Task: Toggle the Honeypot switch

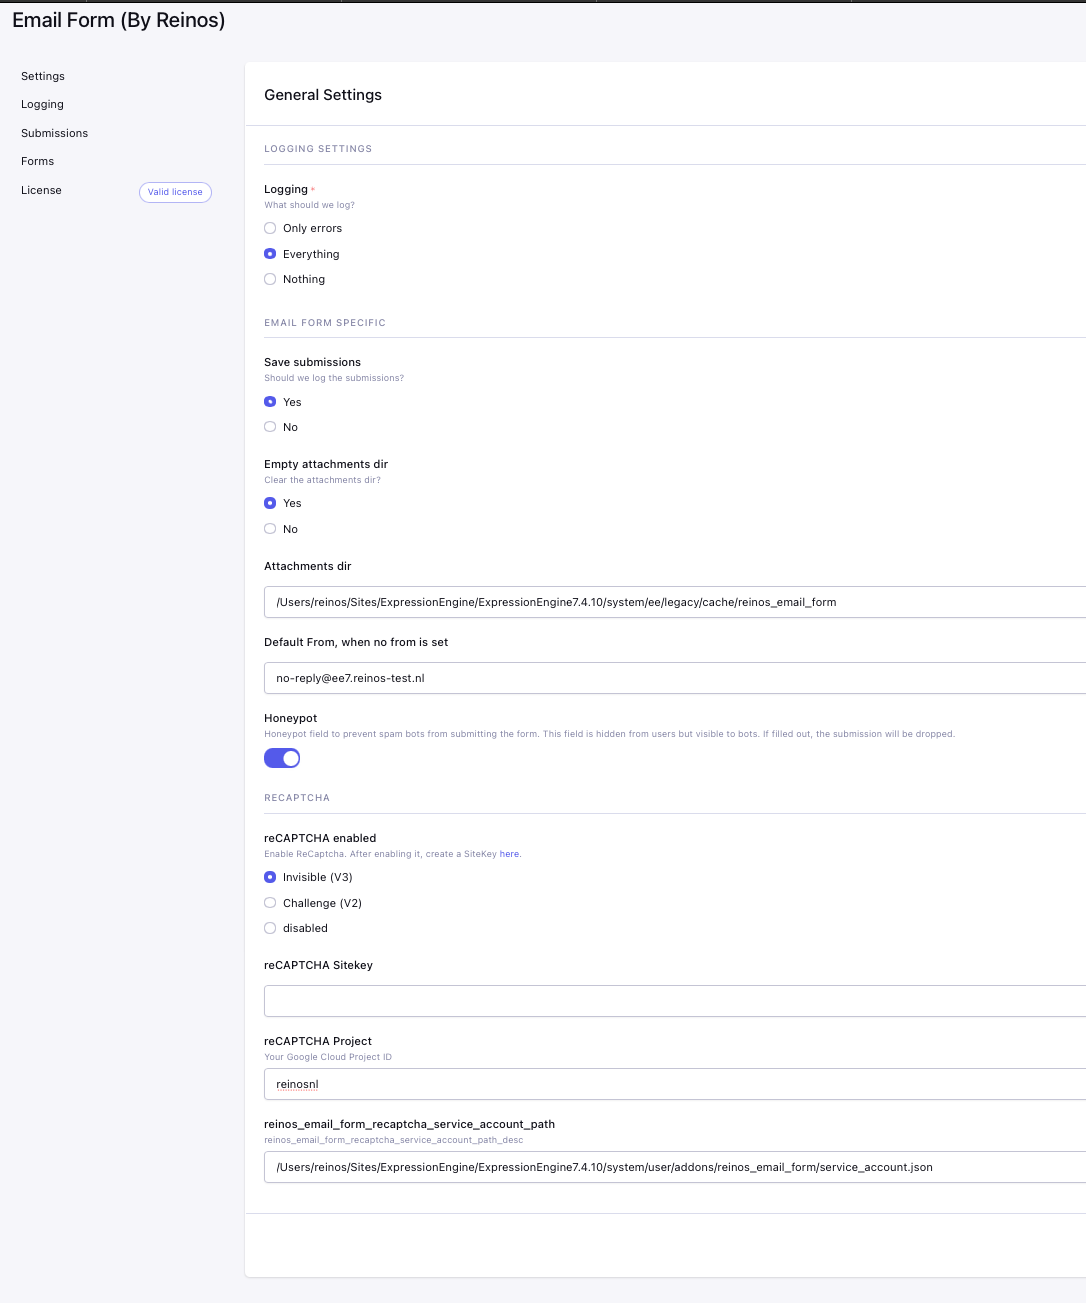Action: pyautogui.click(x=282, y=758)
